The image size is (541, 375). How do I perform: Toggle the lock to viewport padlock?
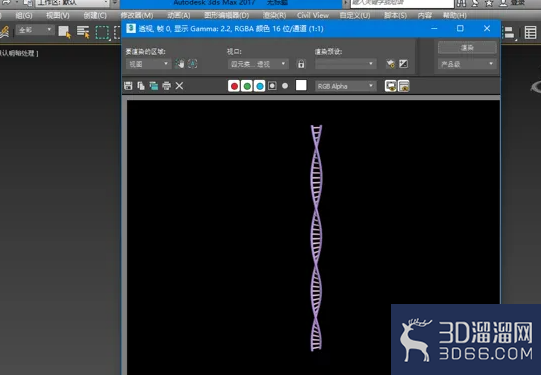click(301, 64)
